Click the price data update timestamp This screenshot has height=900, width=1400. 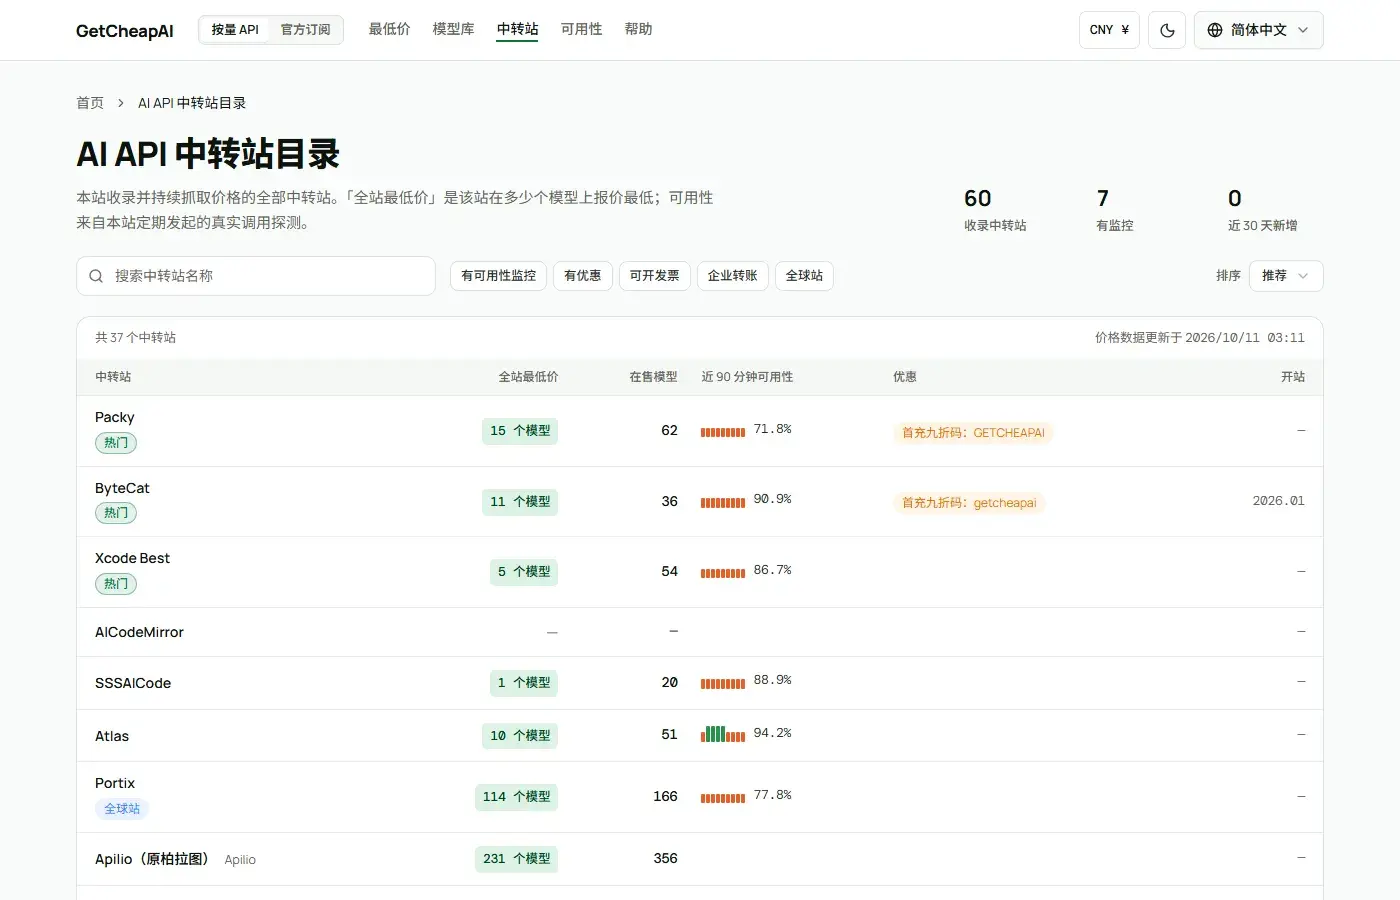1200,338
